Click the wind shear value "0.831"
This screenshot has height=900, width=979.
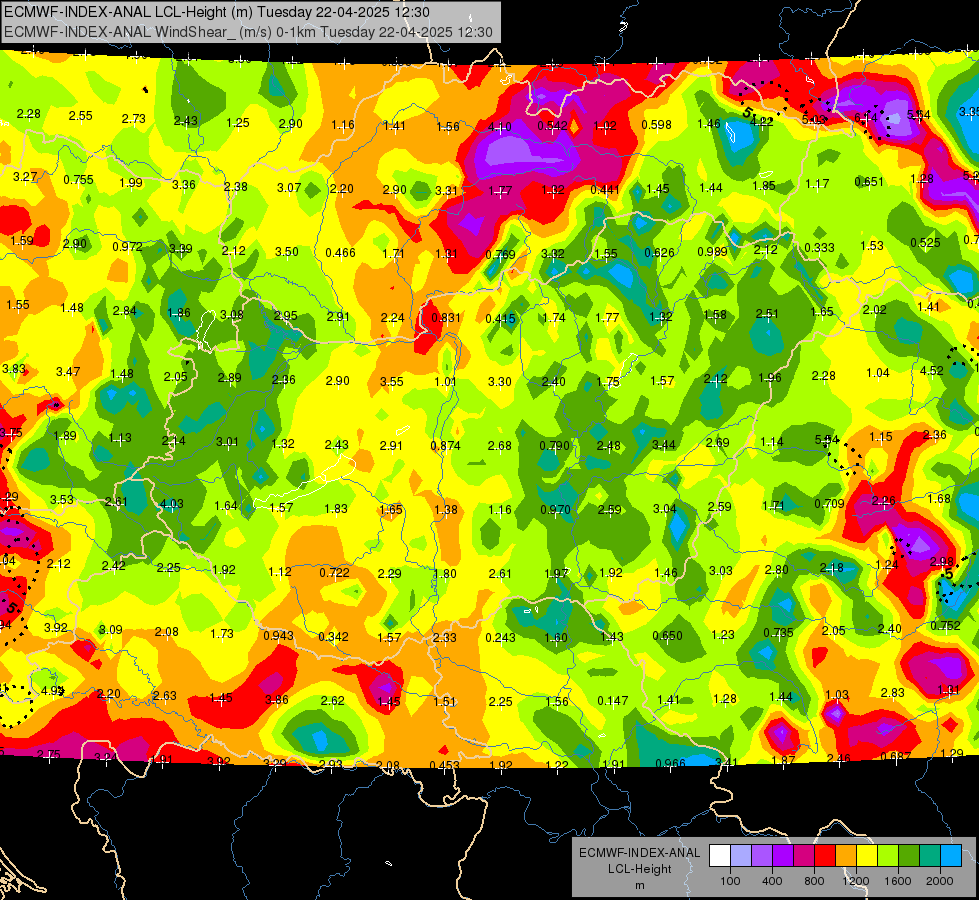446,317
